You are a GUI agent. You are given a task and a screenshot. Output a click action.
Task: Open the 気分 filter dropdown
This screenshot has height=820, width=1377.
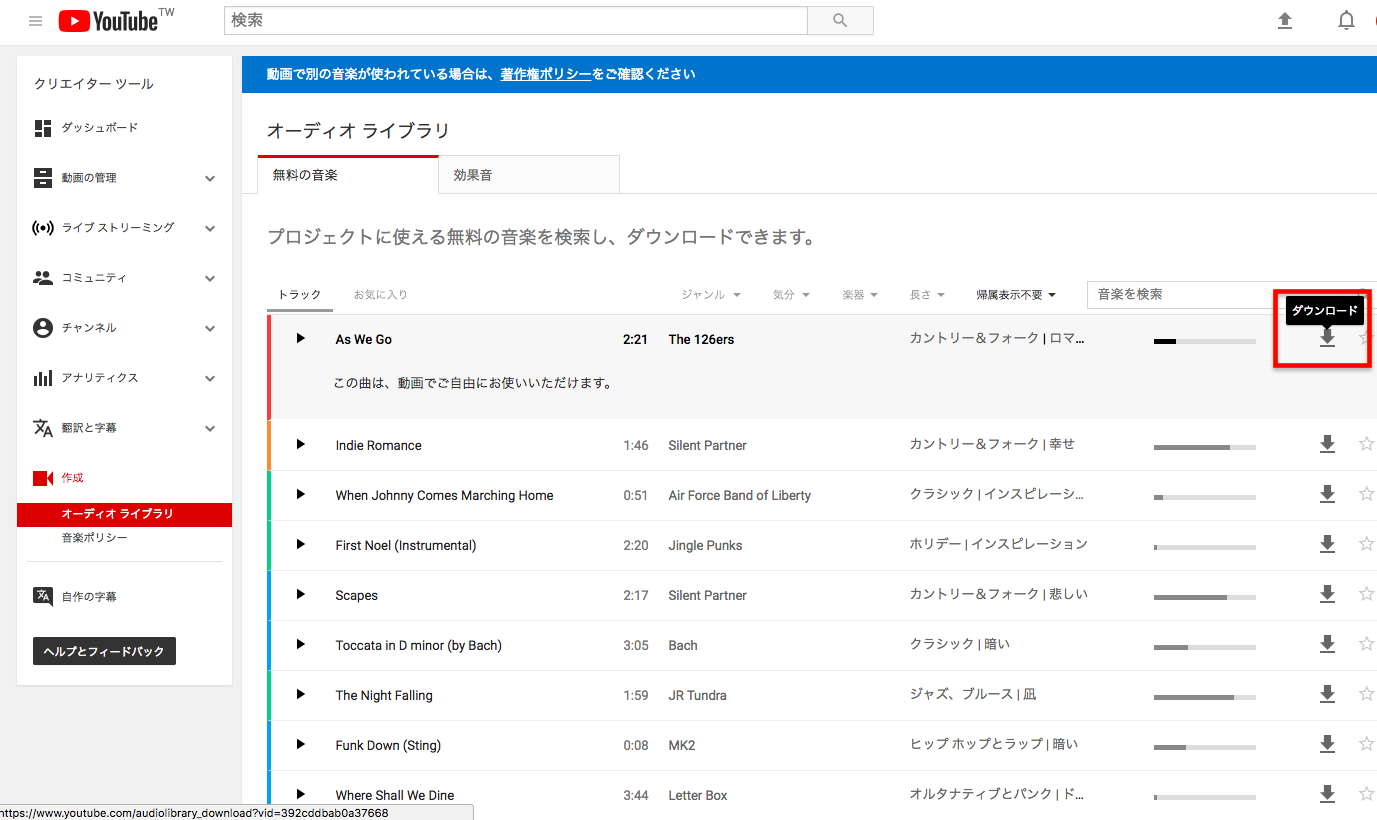point(791,295)
